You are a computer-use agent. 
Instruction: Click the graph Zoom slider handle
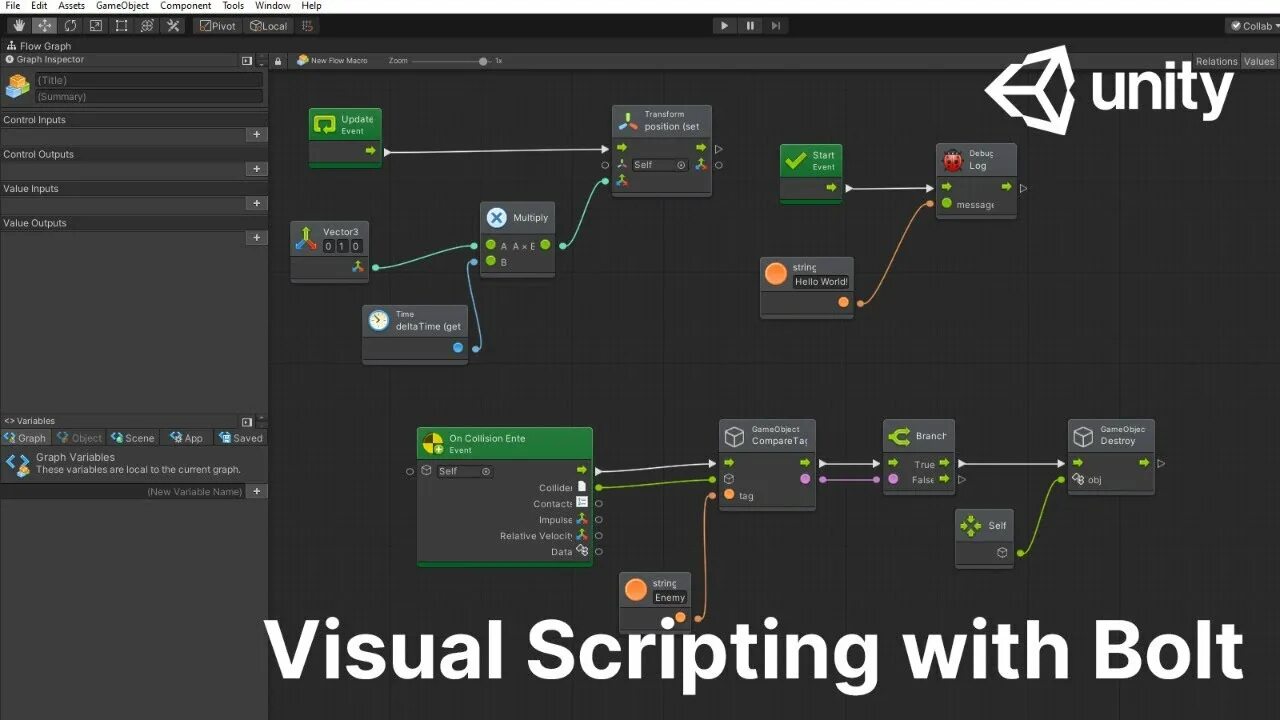tap(483, 61)
